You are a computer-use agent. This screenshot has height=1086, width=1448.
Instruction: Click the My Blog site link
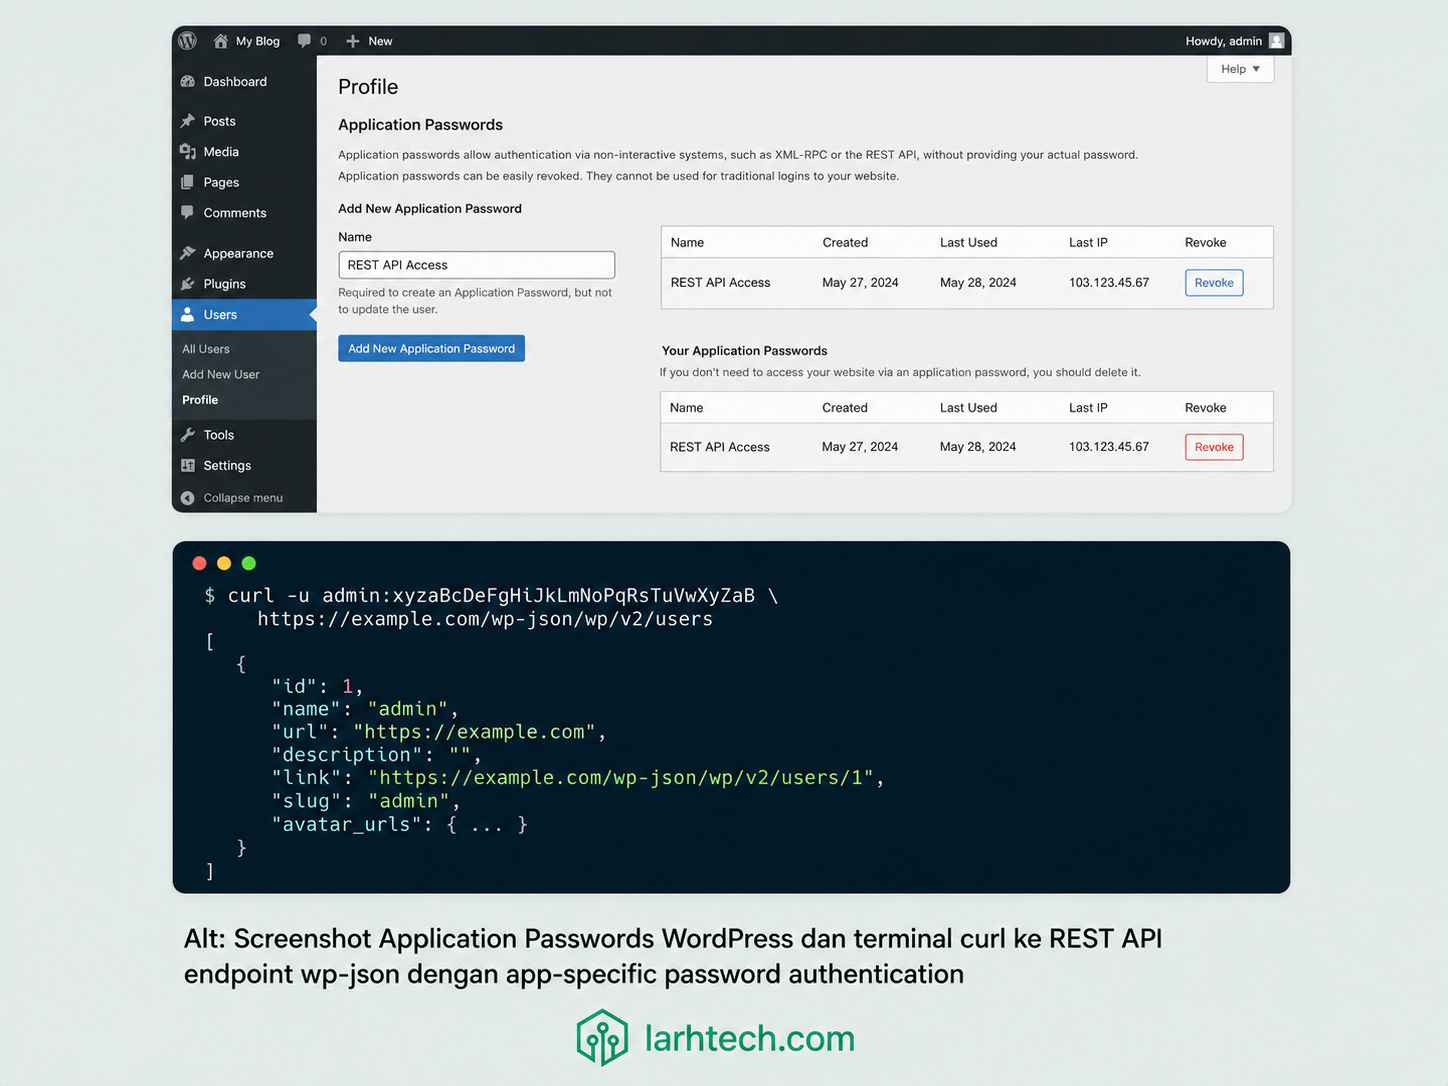[x=257, y=41]
